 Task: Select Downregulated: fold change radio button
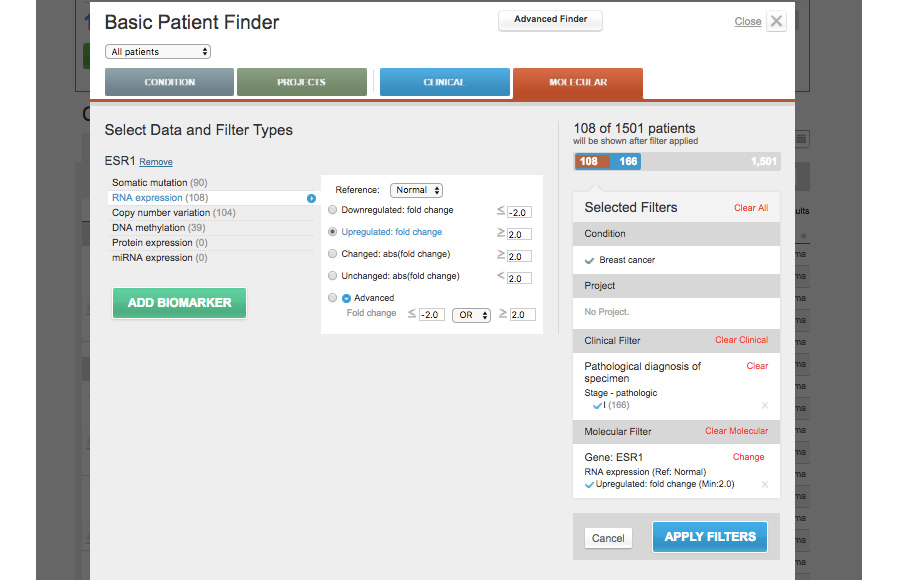tap(333, 210)
